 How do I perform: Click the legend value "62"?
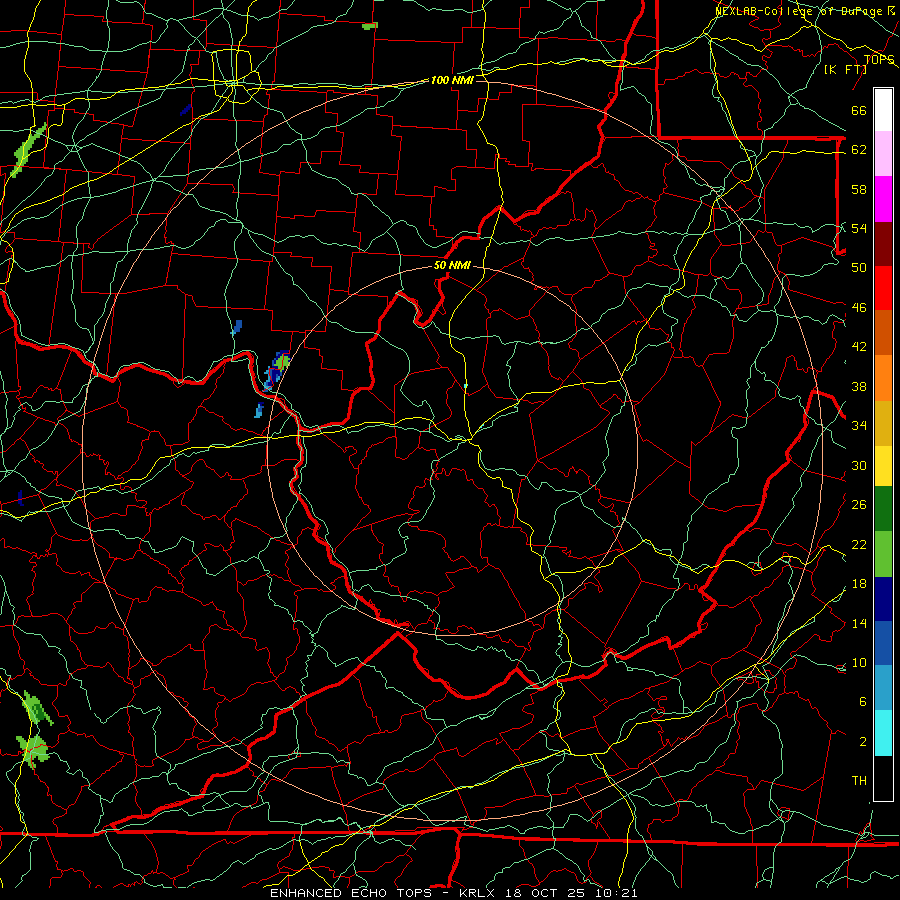pyautogui.click(x=859, y=150)
